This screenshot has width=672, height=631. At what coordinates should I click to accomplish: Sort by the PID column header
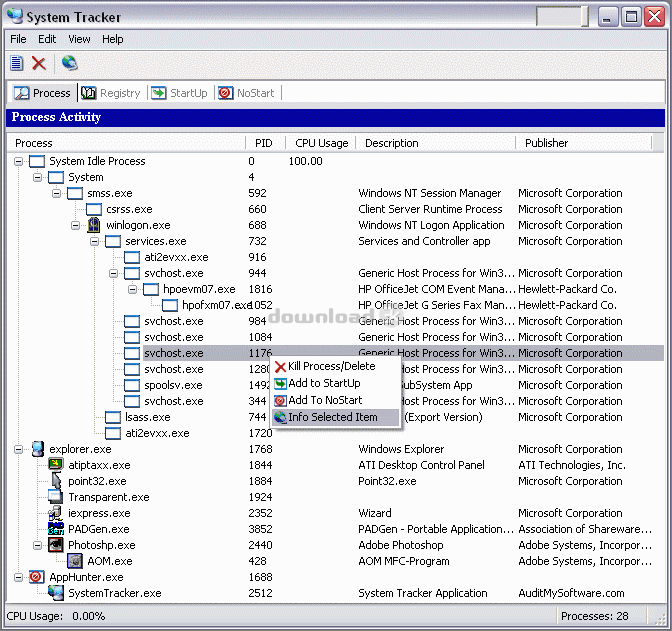(x=265, y=143)
